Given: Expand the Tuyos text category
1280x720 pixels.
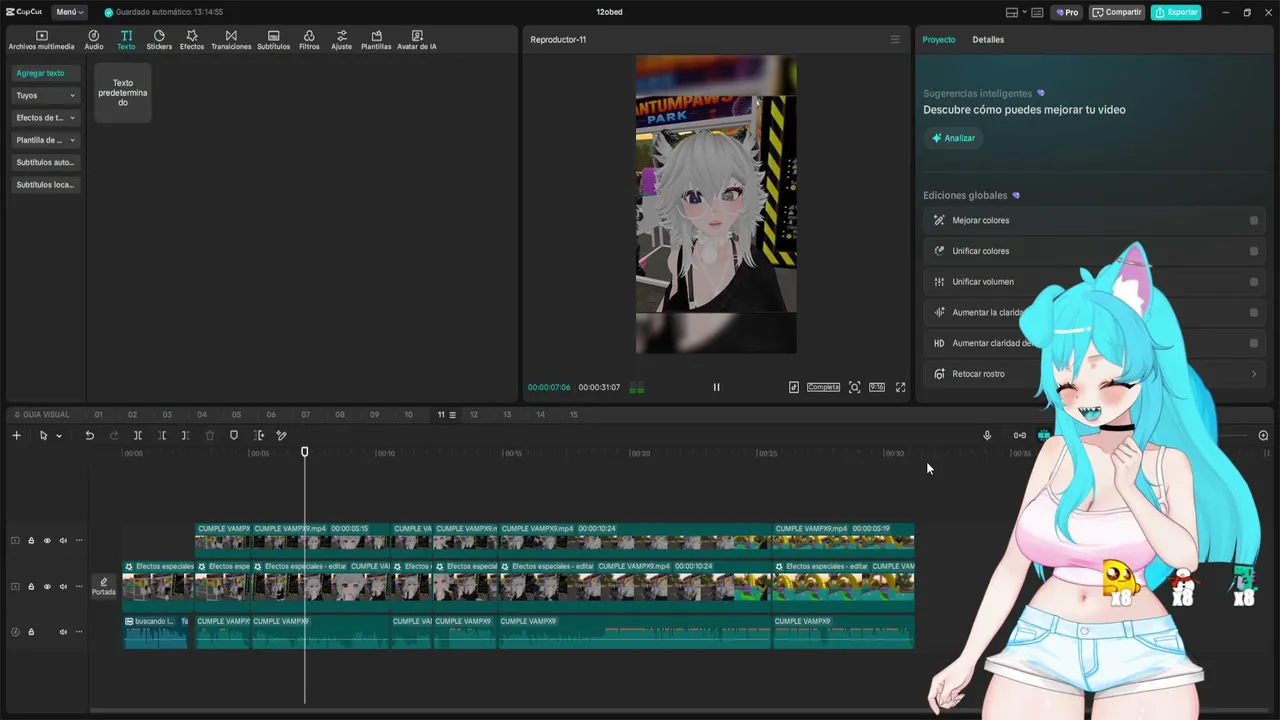Looking at the screenshot, I should (46, 96).
